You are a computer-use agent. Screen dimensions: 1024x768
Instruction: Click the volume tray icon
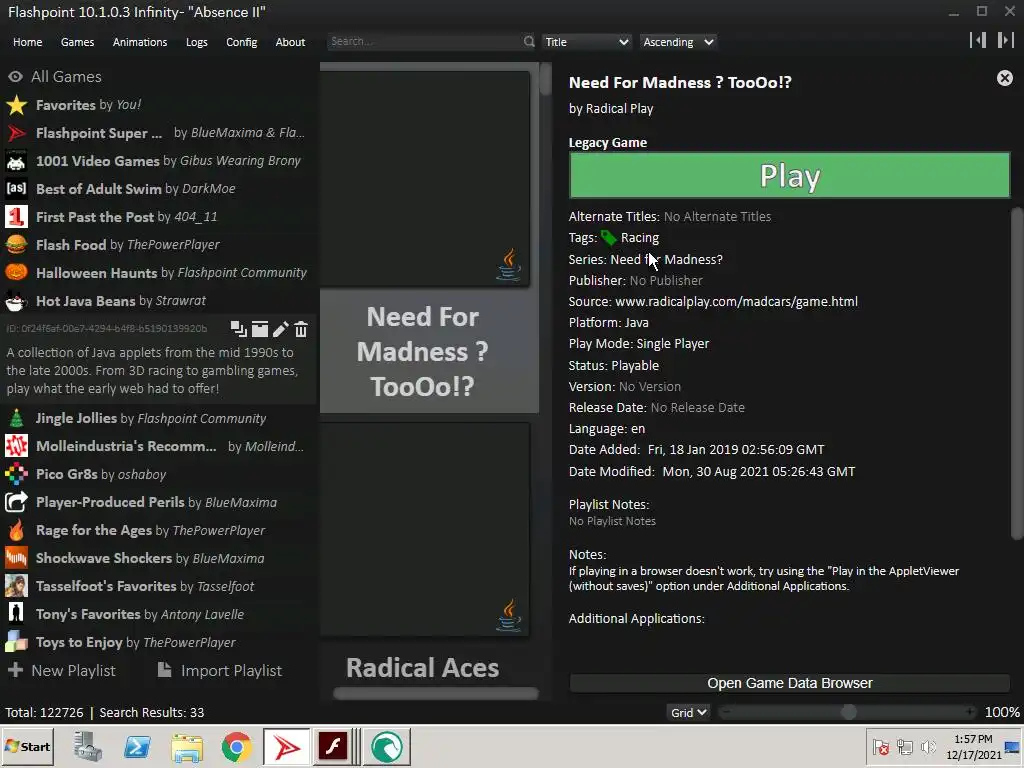click(x=927, y=746)
